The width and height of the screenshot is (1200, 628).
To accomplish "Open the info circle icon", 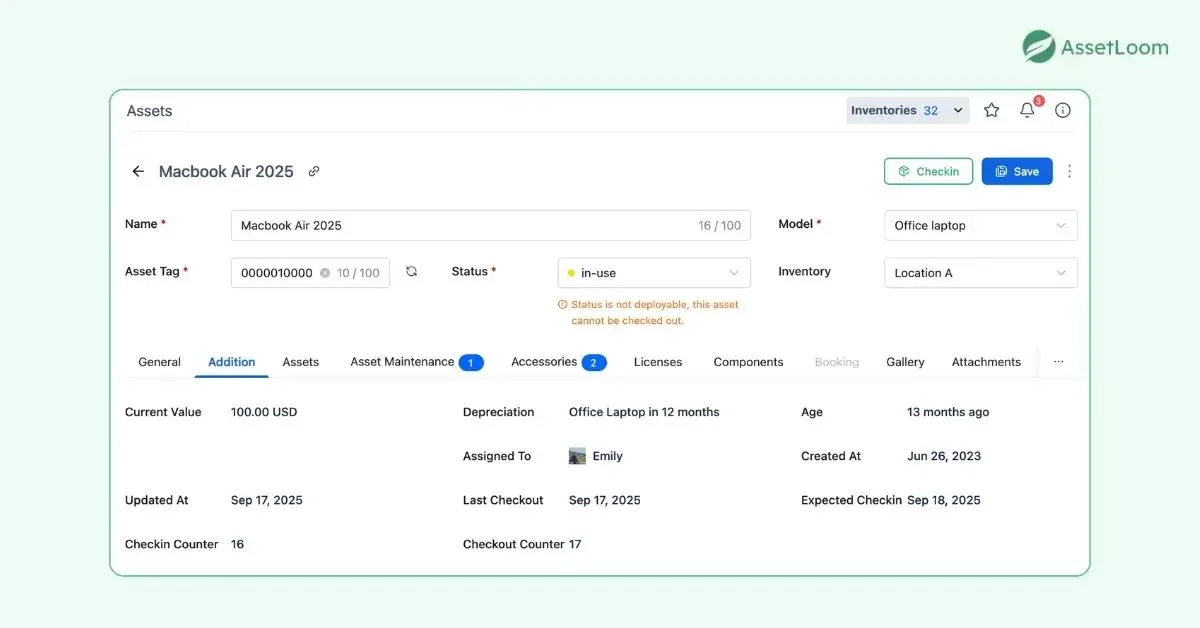I will (x=1063, y=111).
